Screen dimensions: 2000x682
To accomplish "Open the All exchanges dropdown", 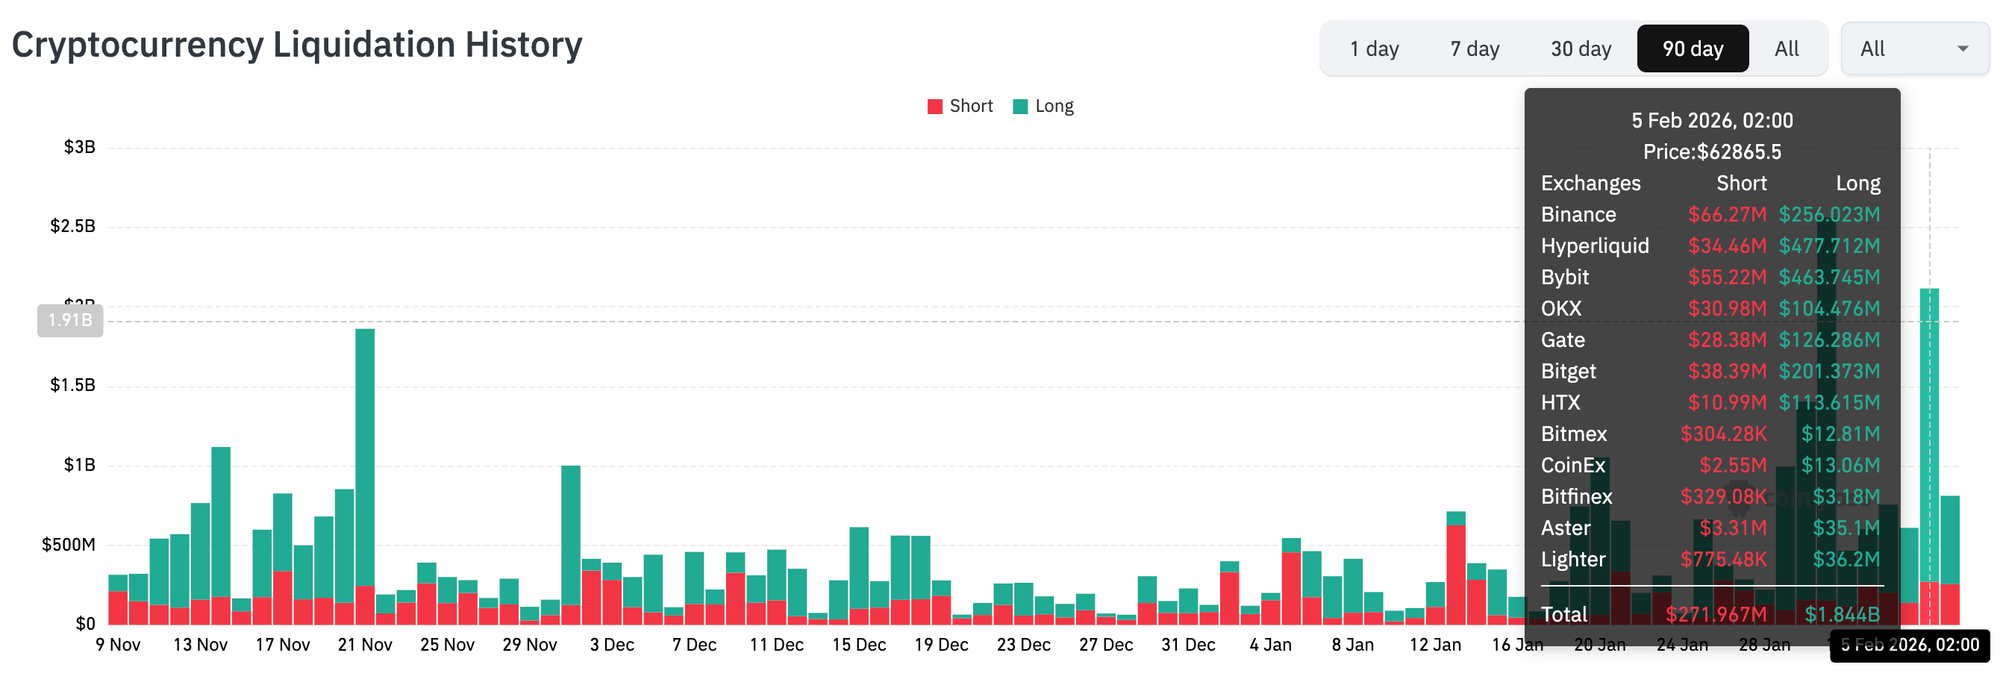I will point(1913,49).
